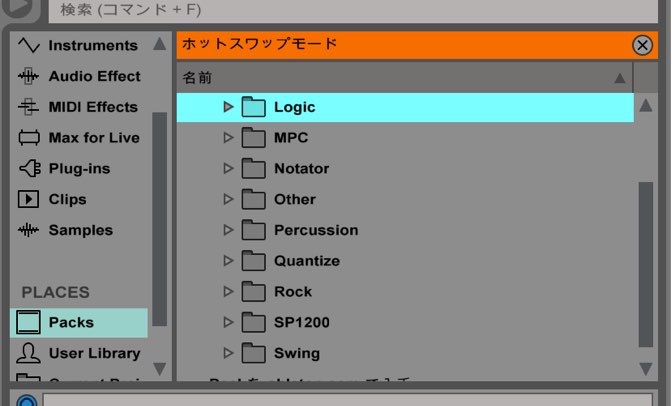Open Packs in Places
This screenshot has width=672, height=406.
coord(79,322)
